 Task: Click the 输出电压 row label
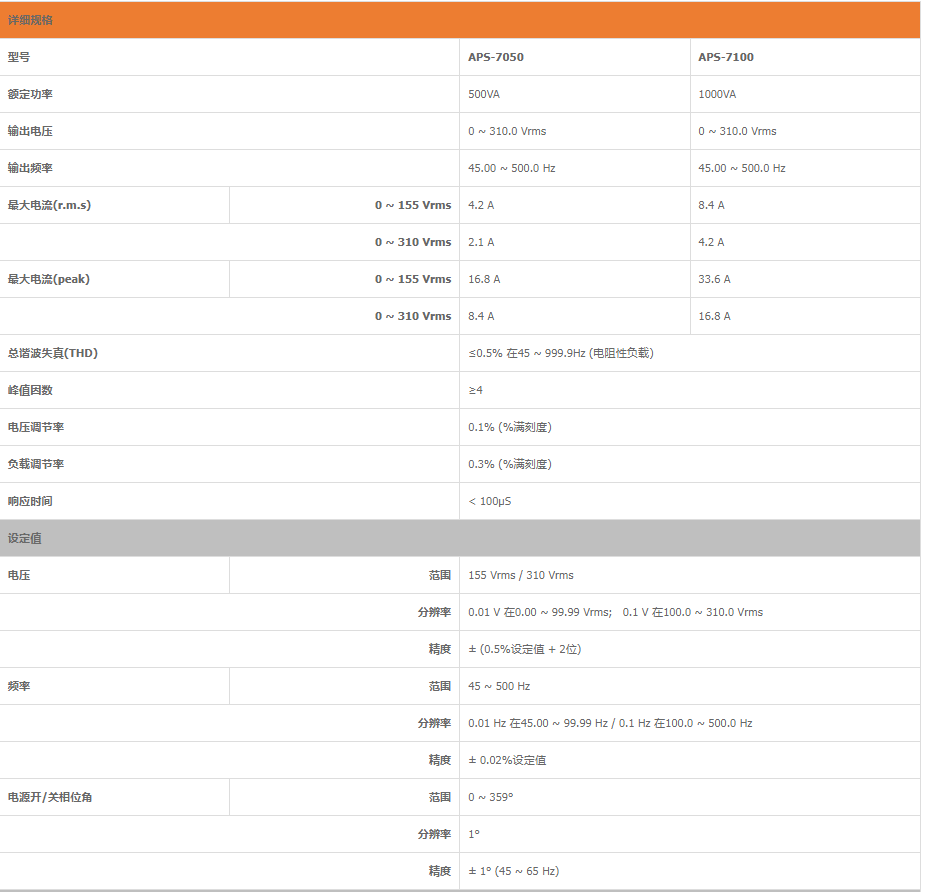pyautogui.click(x=30, y=131)
